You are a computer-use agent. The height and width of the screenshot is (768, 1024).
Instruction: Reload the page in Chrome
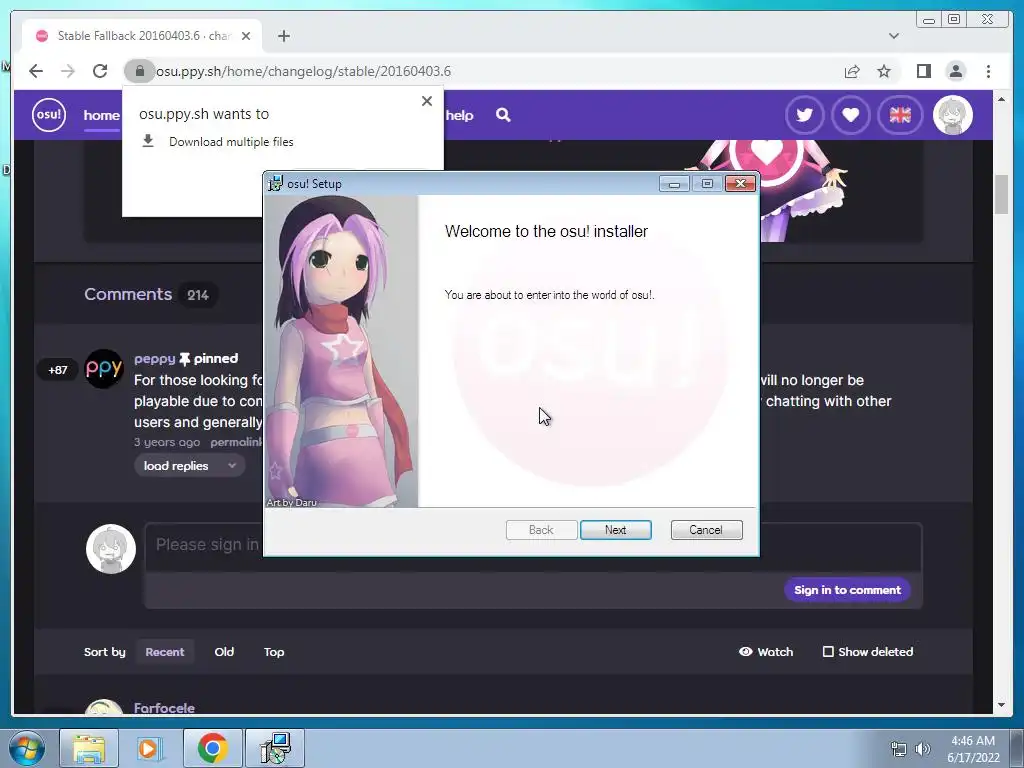tap(100, 71)
